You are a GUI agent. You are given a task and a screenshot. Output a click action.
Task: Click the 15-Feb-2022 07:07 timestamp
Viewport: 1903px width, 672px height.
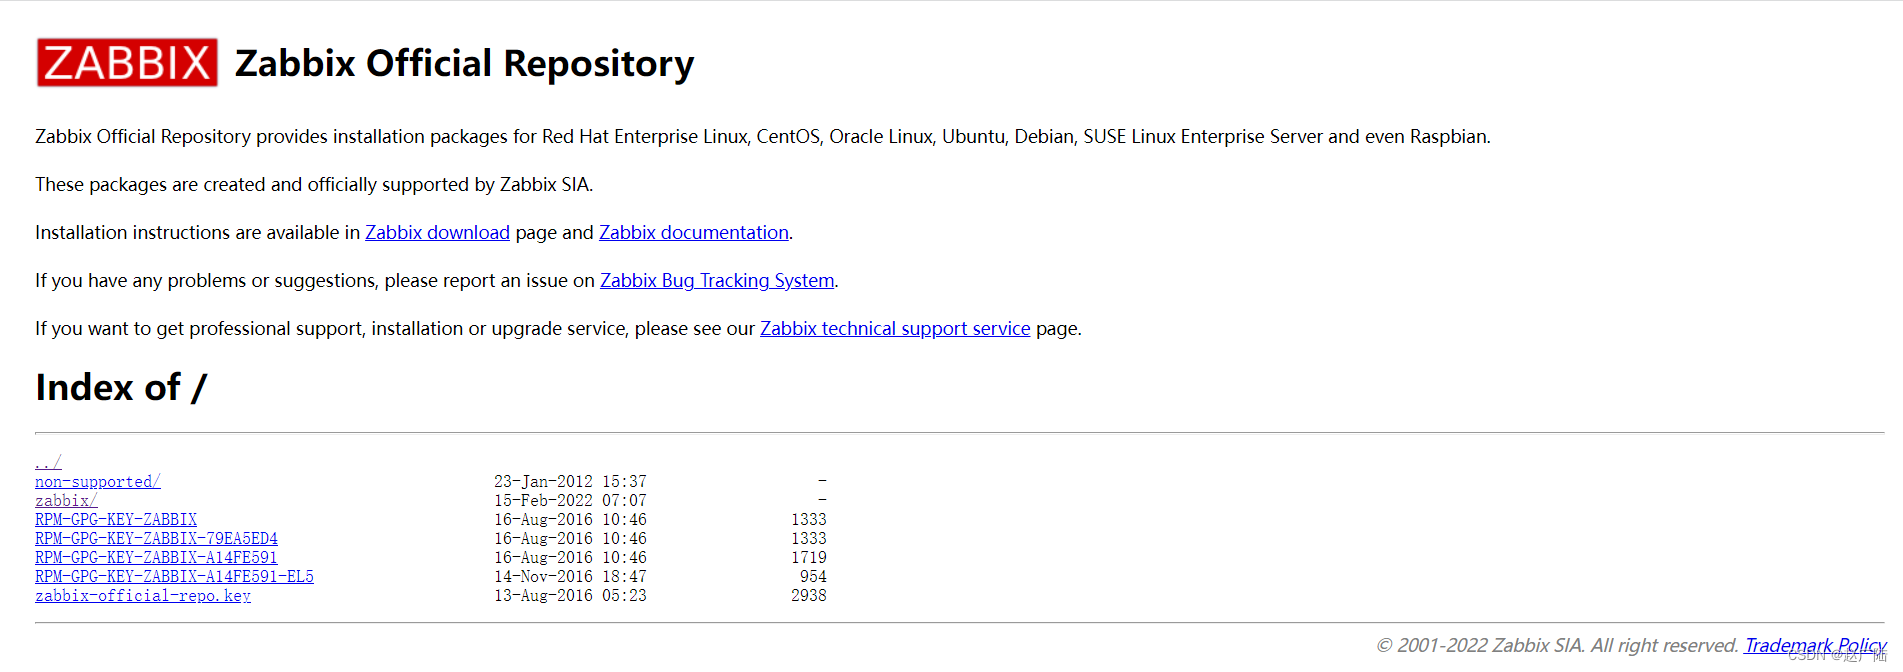(570, 501)
